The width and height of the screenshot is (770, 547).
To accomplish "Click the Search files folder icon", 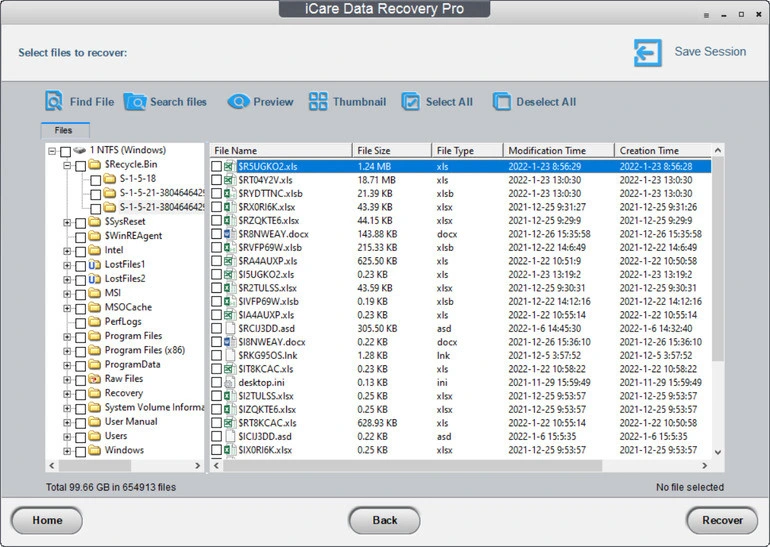I will (135, 102).
